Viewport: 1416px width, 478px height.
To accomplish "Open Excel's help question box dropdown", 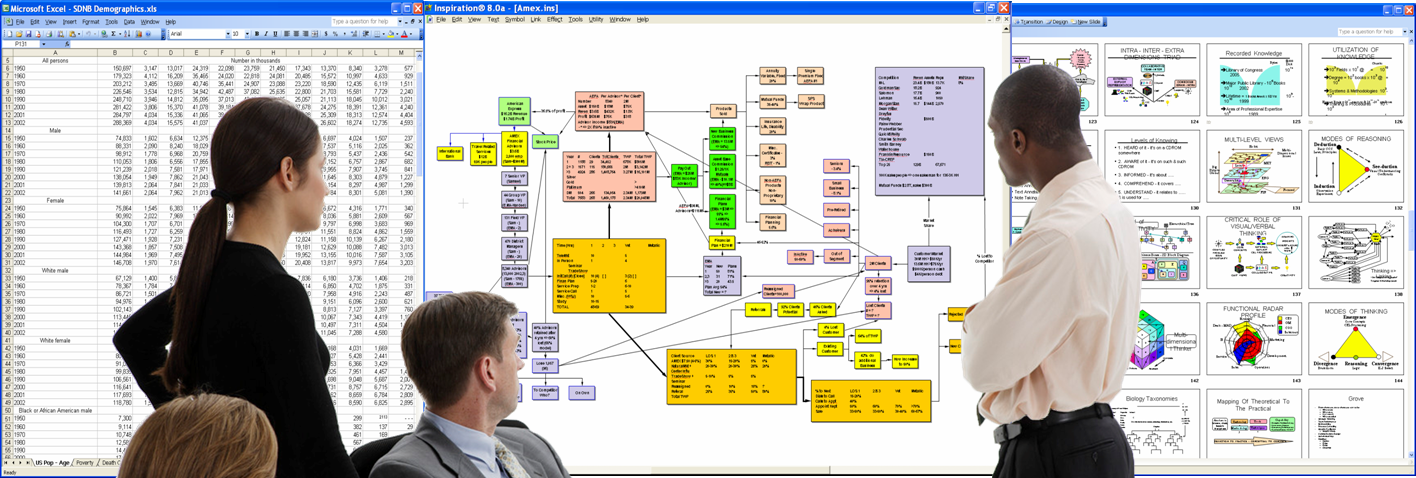I will tap(400, 21).
